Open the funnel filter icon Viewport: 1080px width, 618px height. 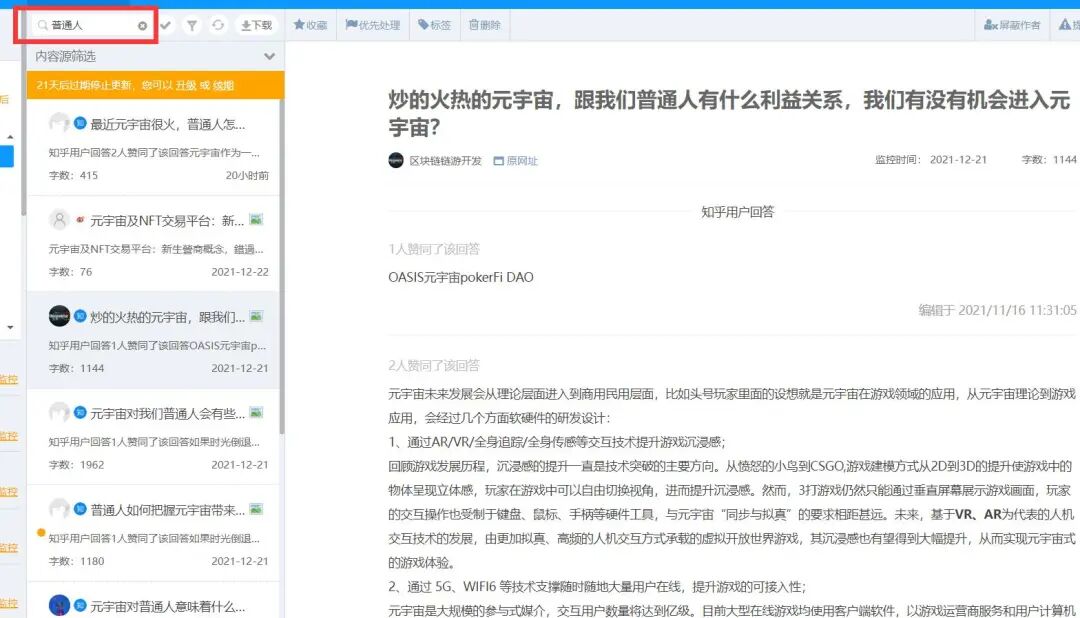point(191,25)
